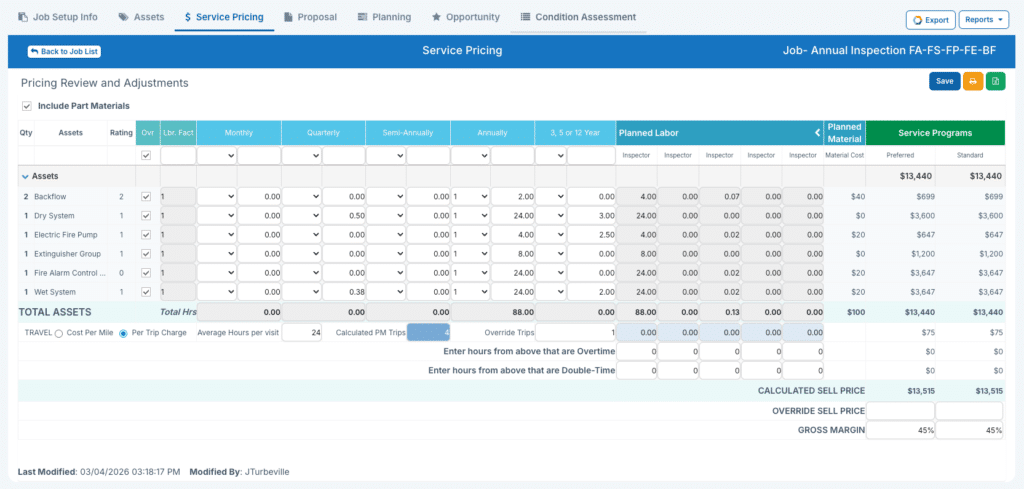Click the Preferred Override Sell Price field
Image resolution: width=1024 pixels, height=489 pixels.
tap(899, 411)
